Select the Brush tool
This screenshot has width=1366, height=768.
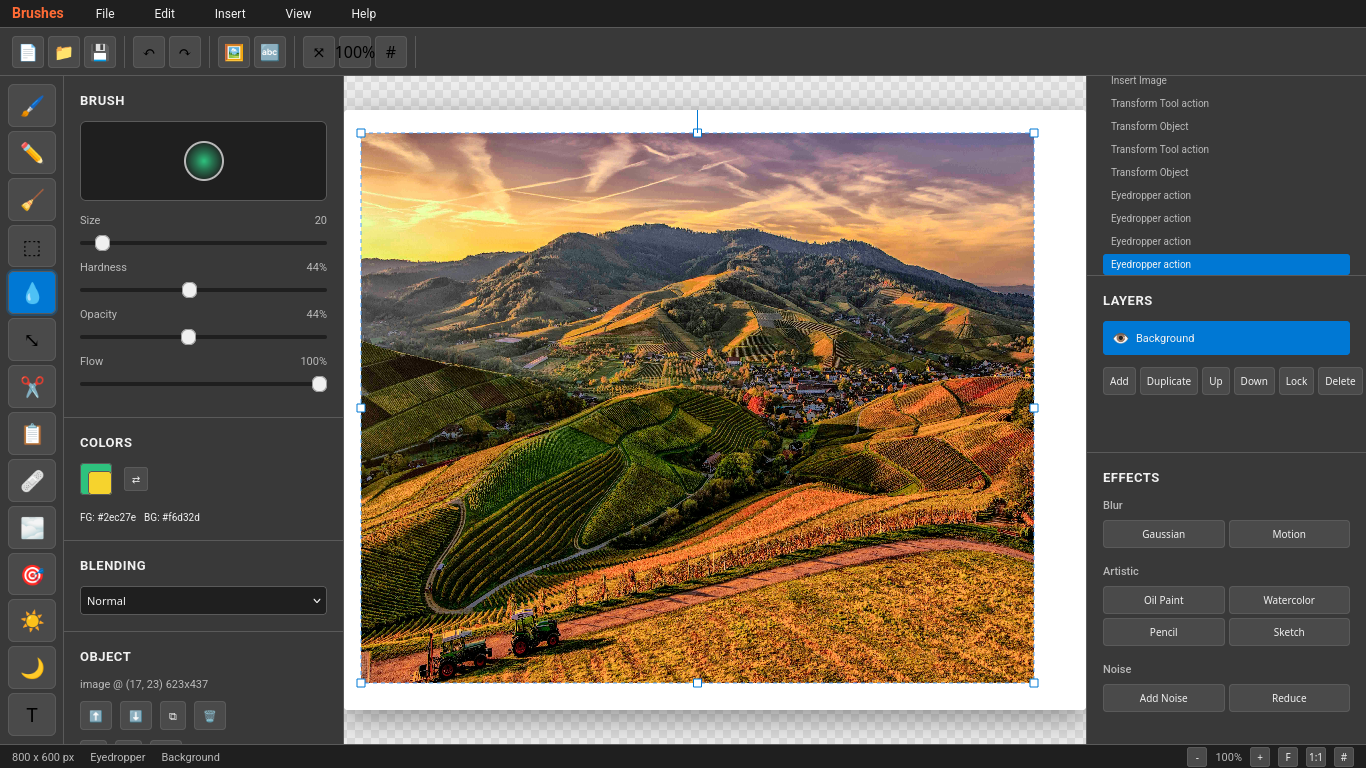pyautogui.click(x=31, y=105)
